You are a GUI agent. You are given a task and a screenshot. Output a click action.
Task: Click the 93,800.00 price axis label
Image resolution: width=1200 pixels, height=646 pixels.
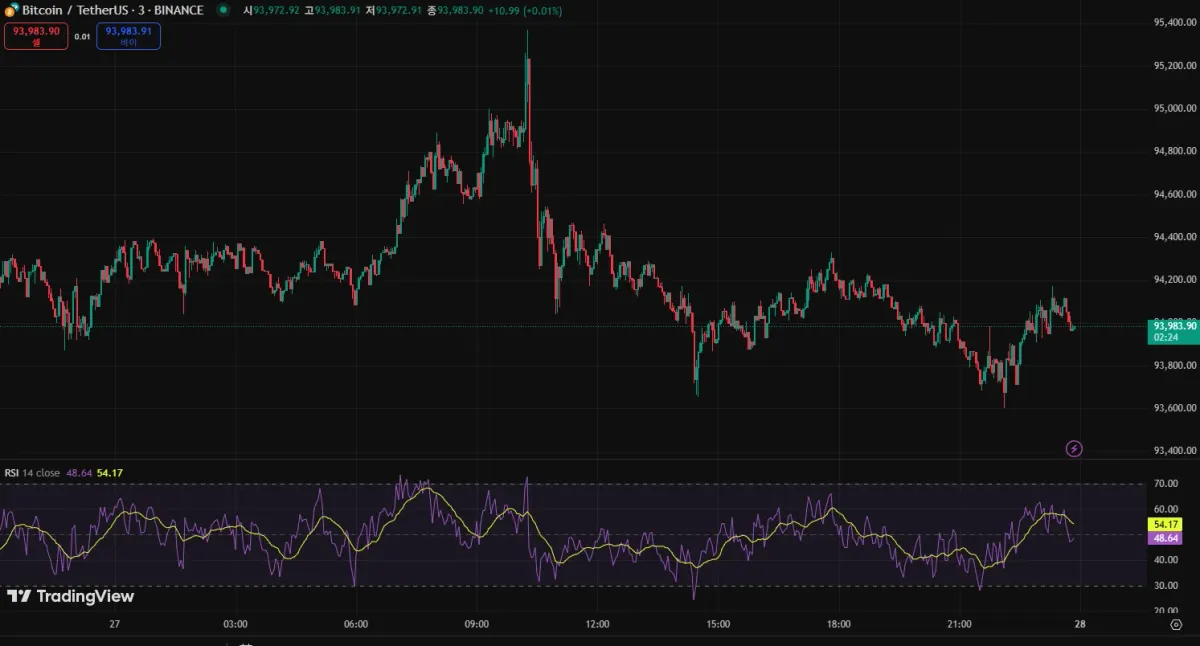pos(1174,365)
